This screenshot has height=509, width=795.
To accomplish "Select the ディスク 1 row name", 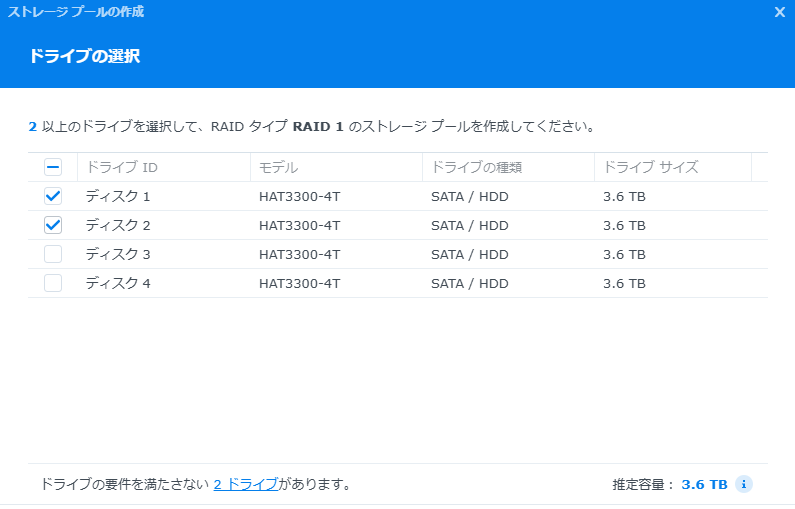I will (118, 196).
